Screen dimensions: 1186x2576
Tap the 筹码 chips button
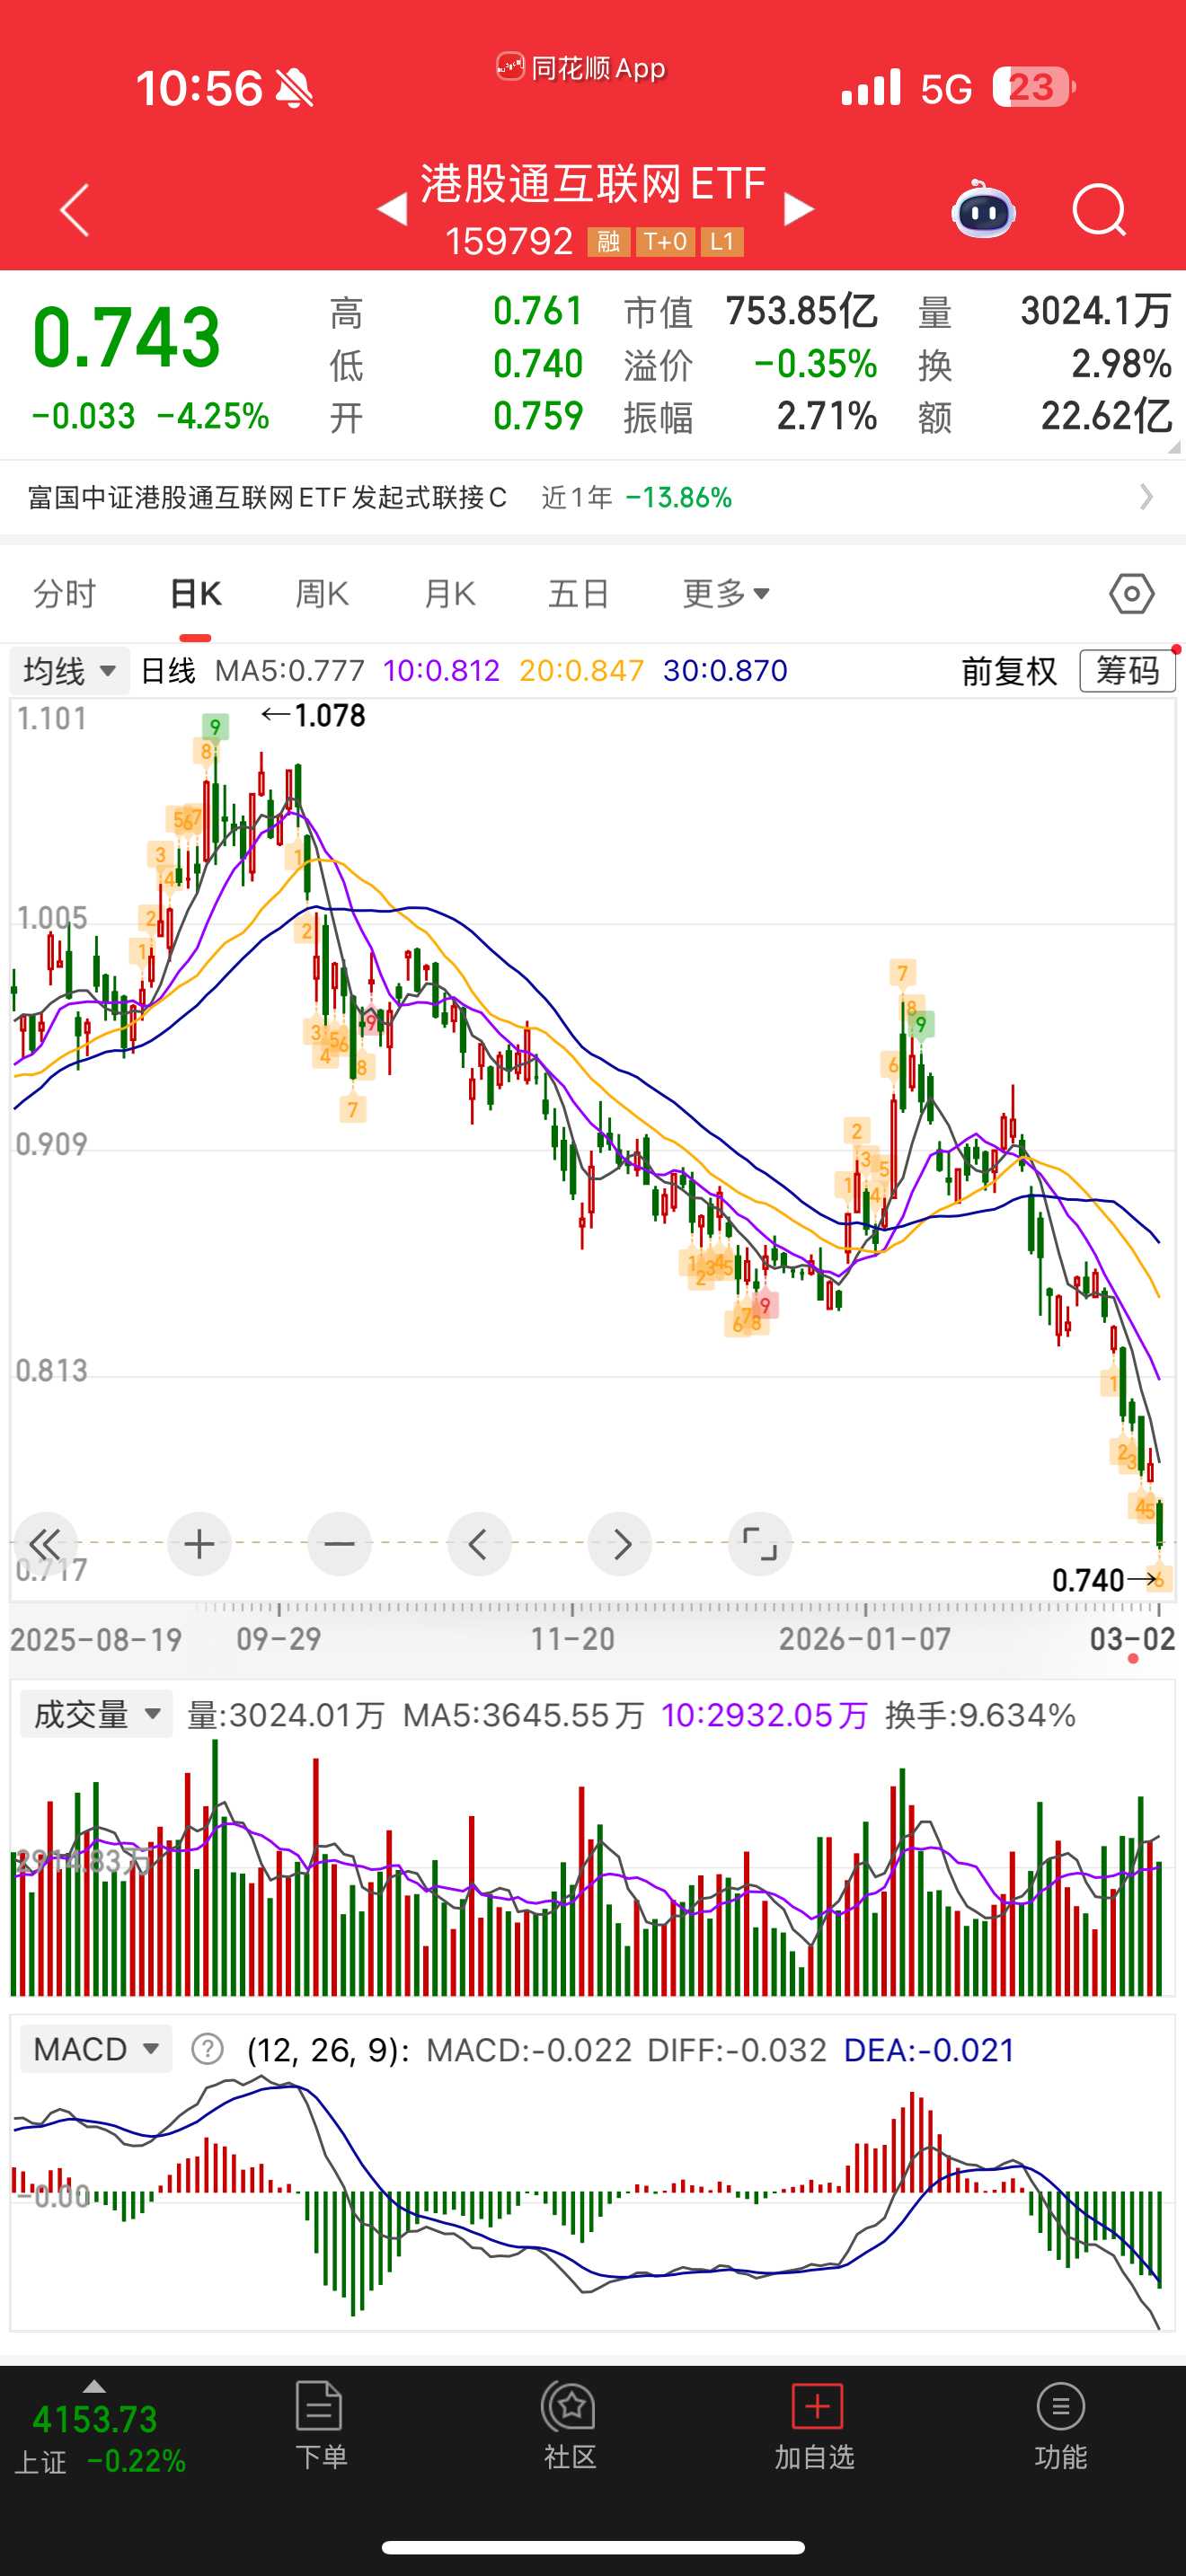(1128, 671)
